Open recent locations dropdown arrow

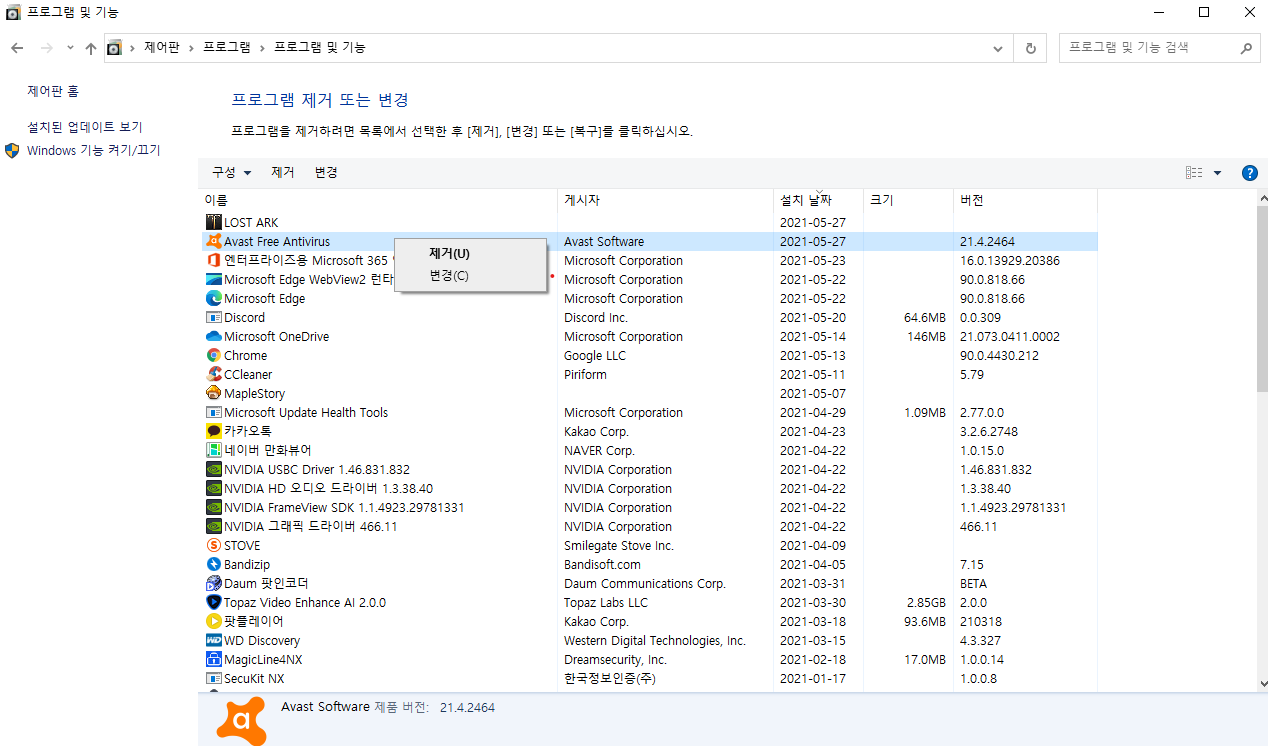(x=70, y=48)
